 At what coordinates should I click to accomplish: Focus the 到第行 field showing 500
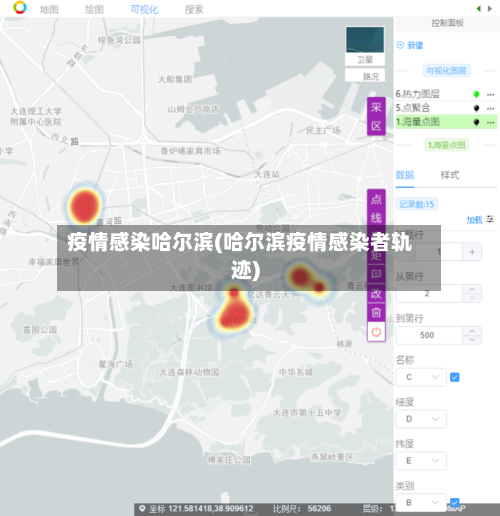point(429,335)
